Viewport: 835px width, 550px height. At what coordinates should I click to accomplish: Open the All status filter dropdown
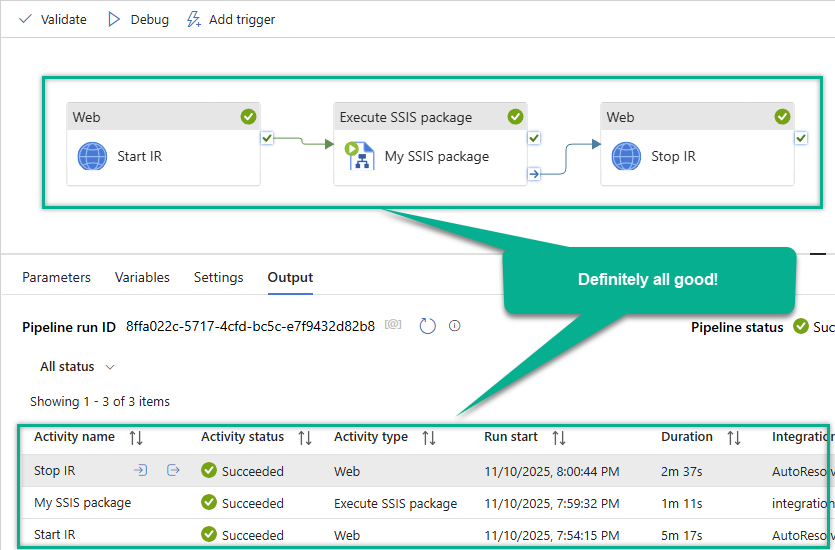click(x=77, y=367)
